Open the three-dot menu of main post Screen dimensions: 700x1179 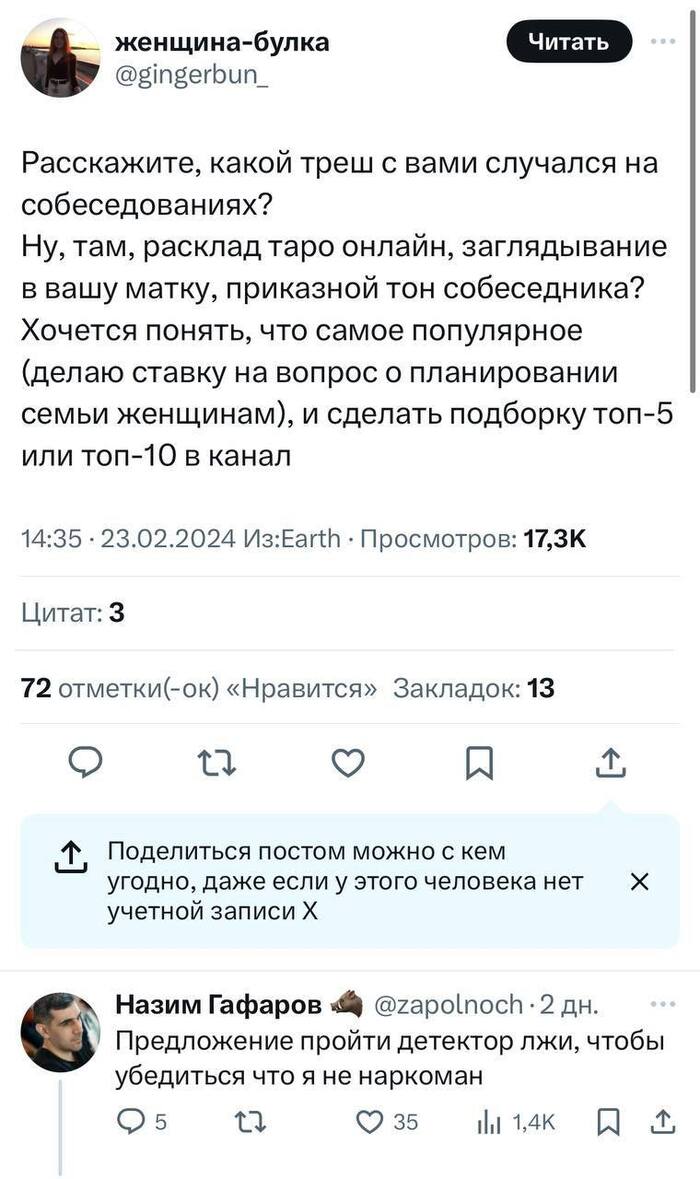tap(662, 41)
